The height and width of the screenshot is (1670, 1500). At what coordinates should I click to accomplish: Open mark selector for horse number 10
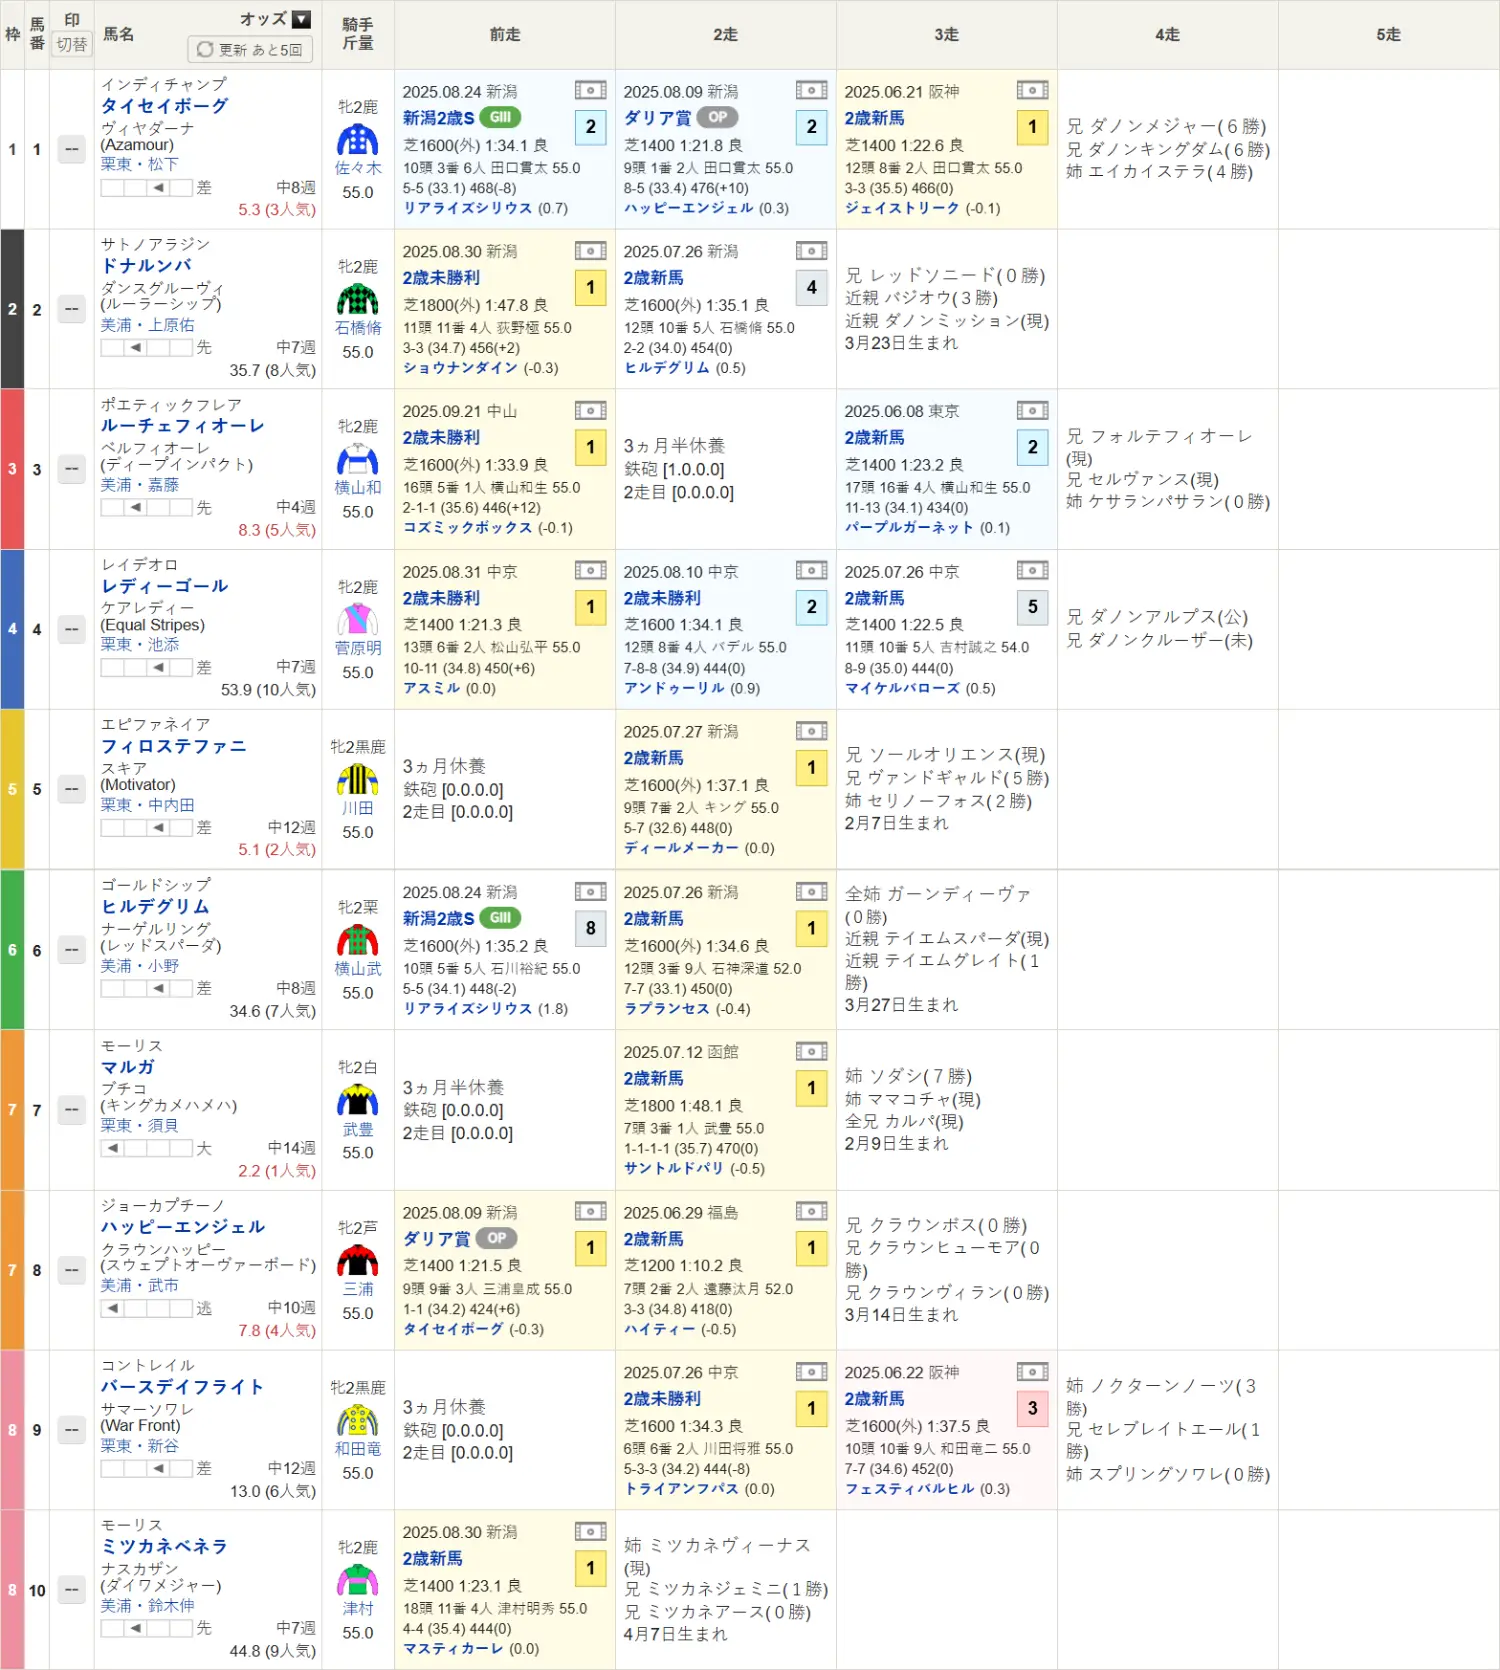coord(72,1590)
